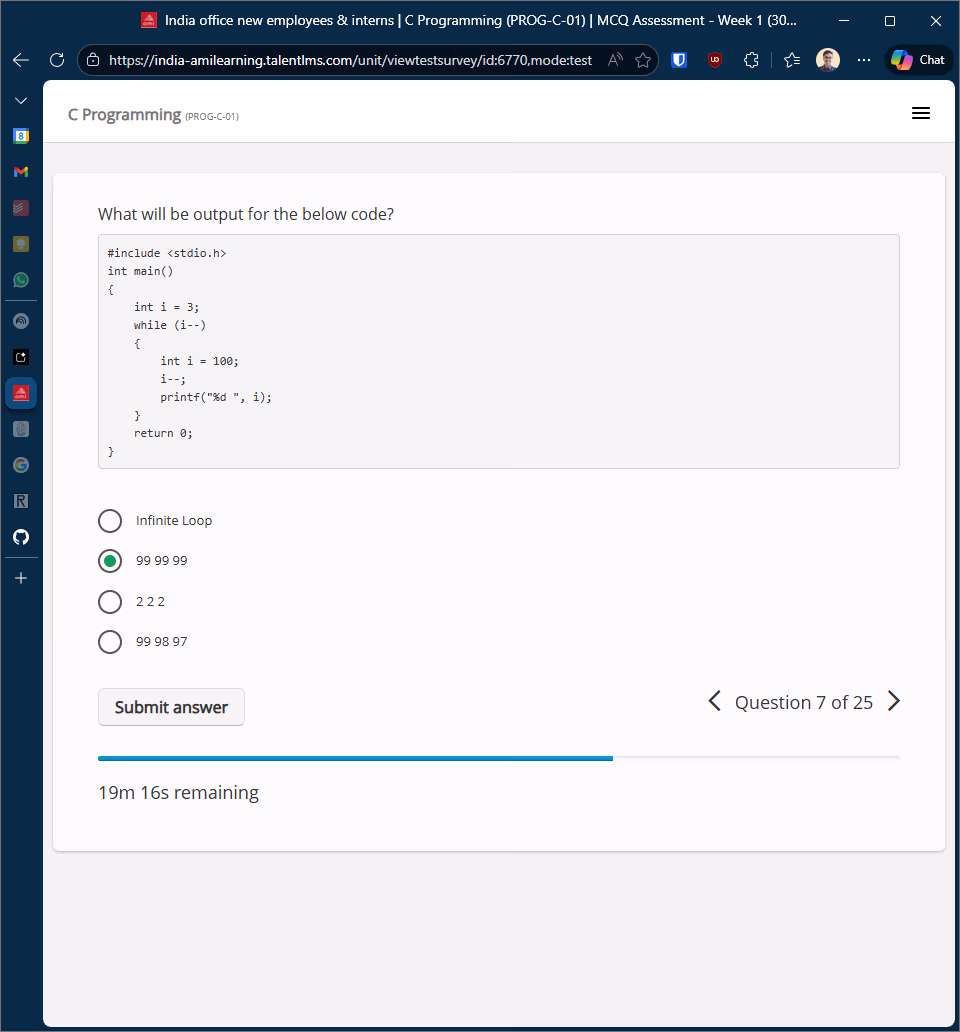Add this page to favorites
This screenshot has height=1032, width=960.
click(643, 60)
